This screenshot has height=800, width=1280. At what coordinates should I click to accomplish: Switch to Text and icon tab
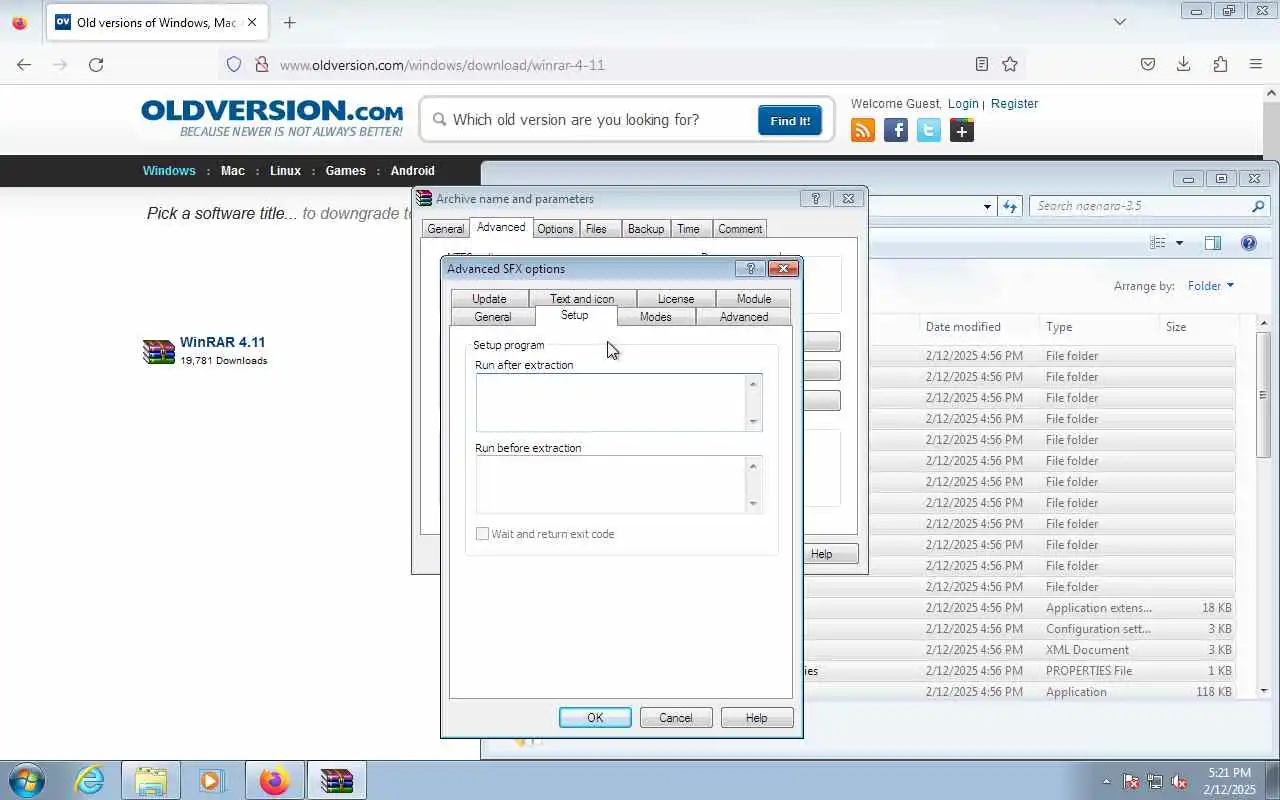click(x=582, y=298)
